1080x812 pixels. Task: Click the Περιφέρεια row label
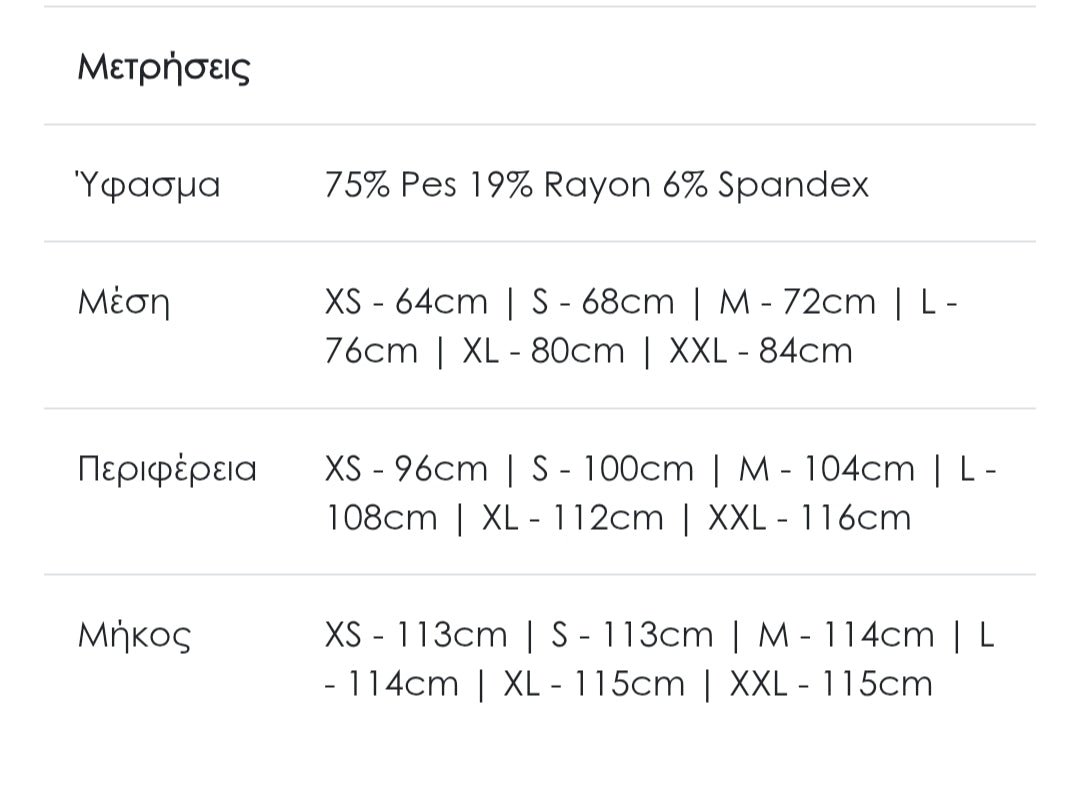point(167,469)
